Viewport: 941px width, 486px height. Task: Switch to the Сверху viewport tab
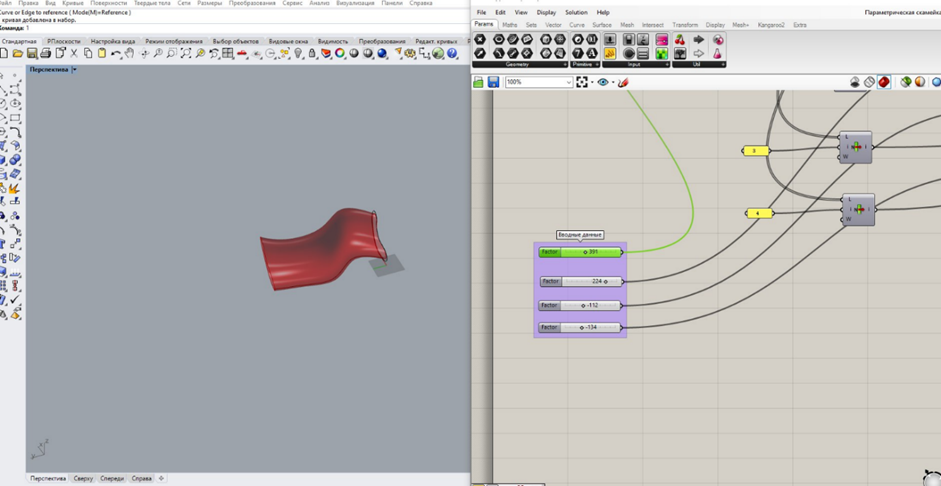coord(83,478)
